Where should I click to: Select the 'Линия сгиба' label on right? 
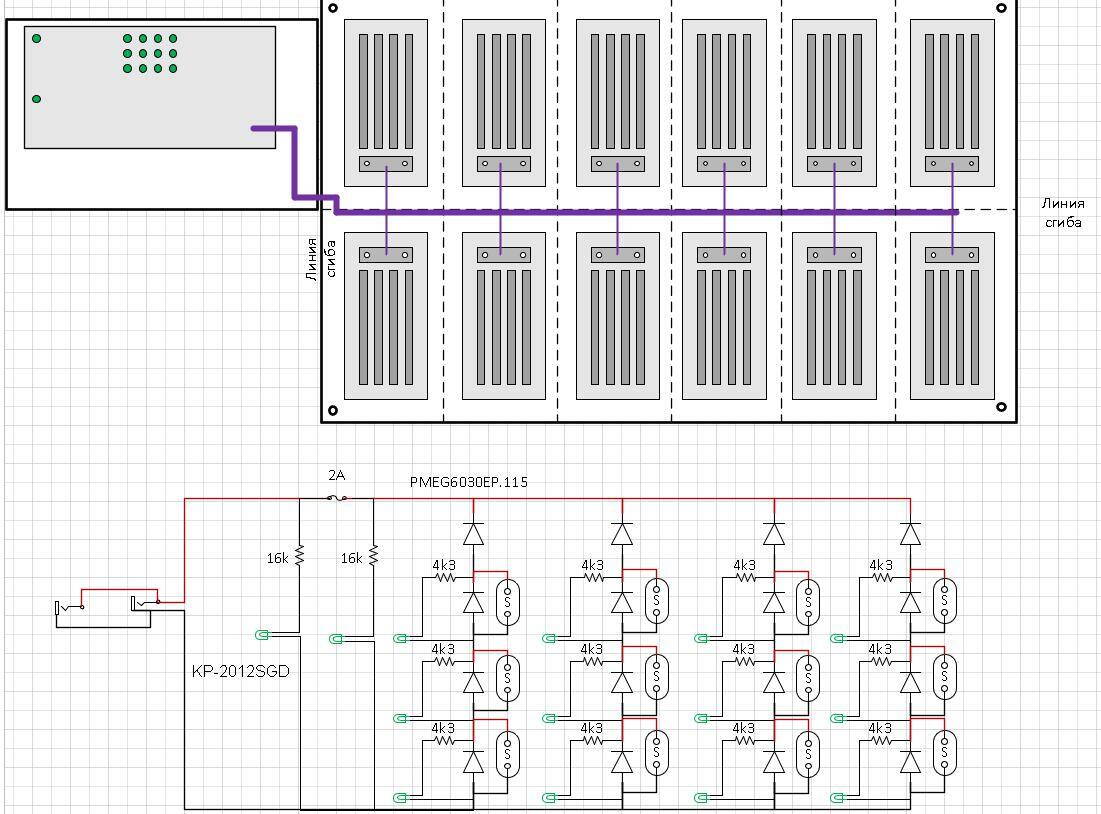point(1062,213)
